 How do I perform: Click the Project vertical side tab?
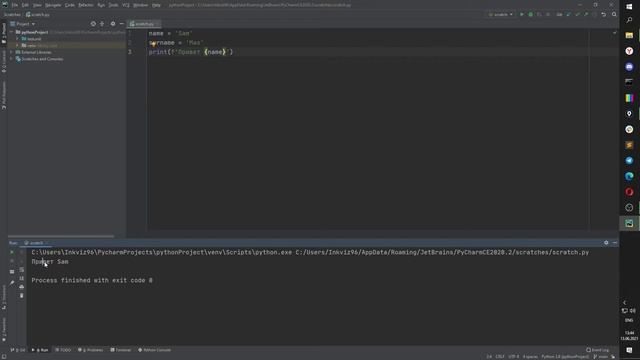[x=4, y=33]
